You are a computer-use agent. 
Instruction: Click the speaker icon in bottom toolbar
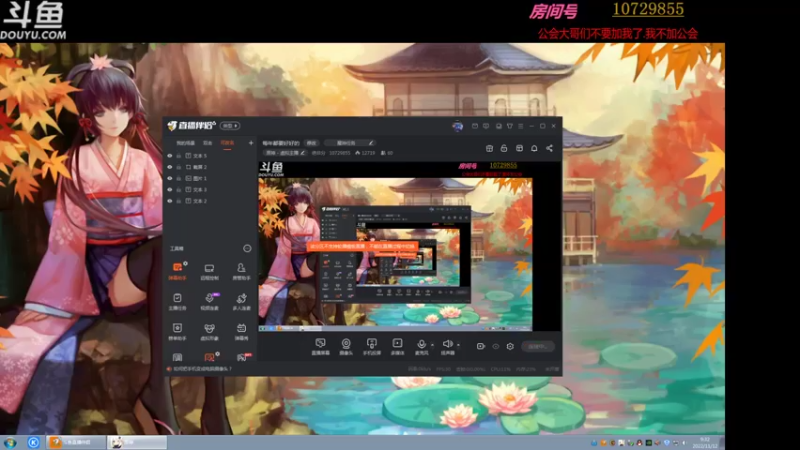pyautogui.click(x=447, y=346)
